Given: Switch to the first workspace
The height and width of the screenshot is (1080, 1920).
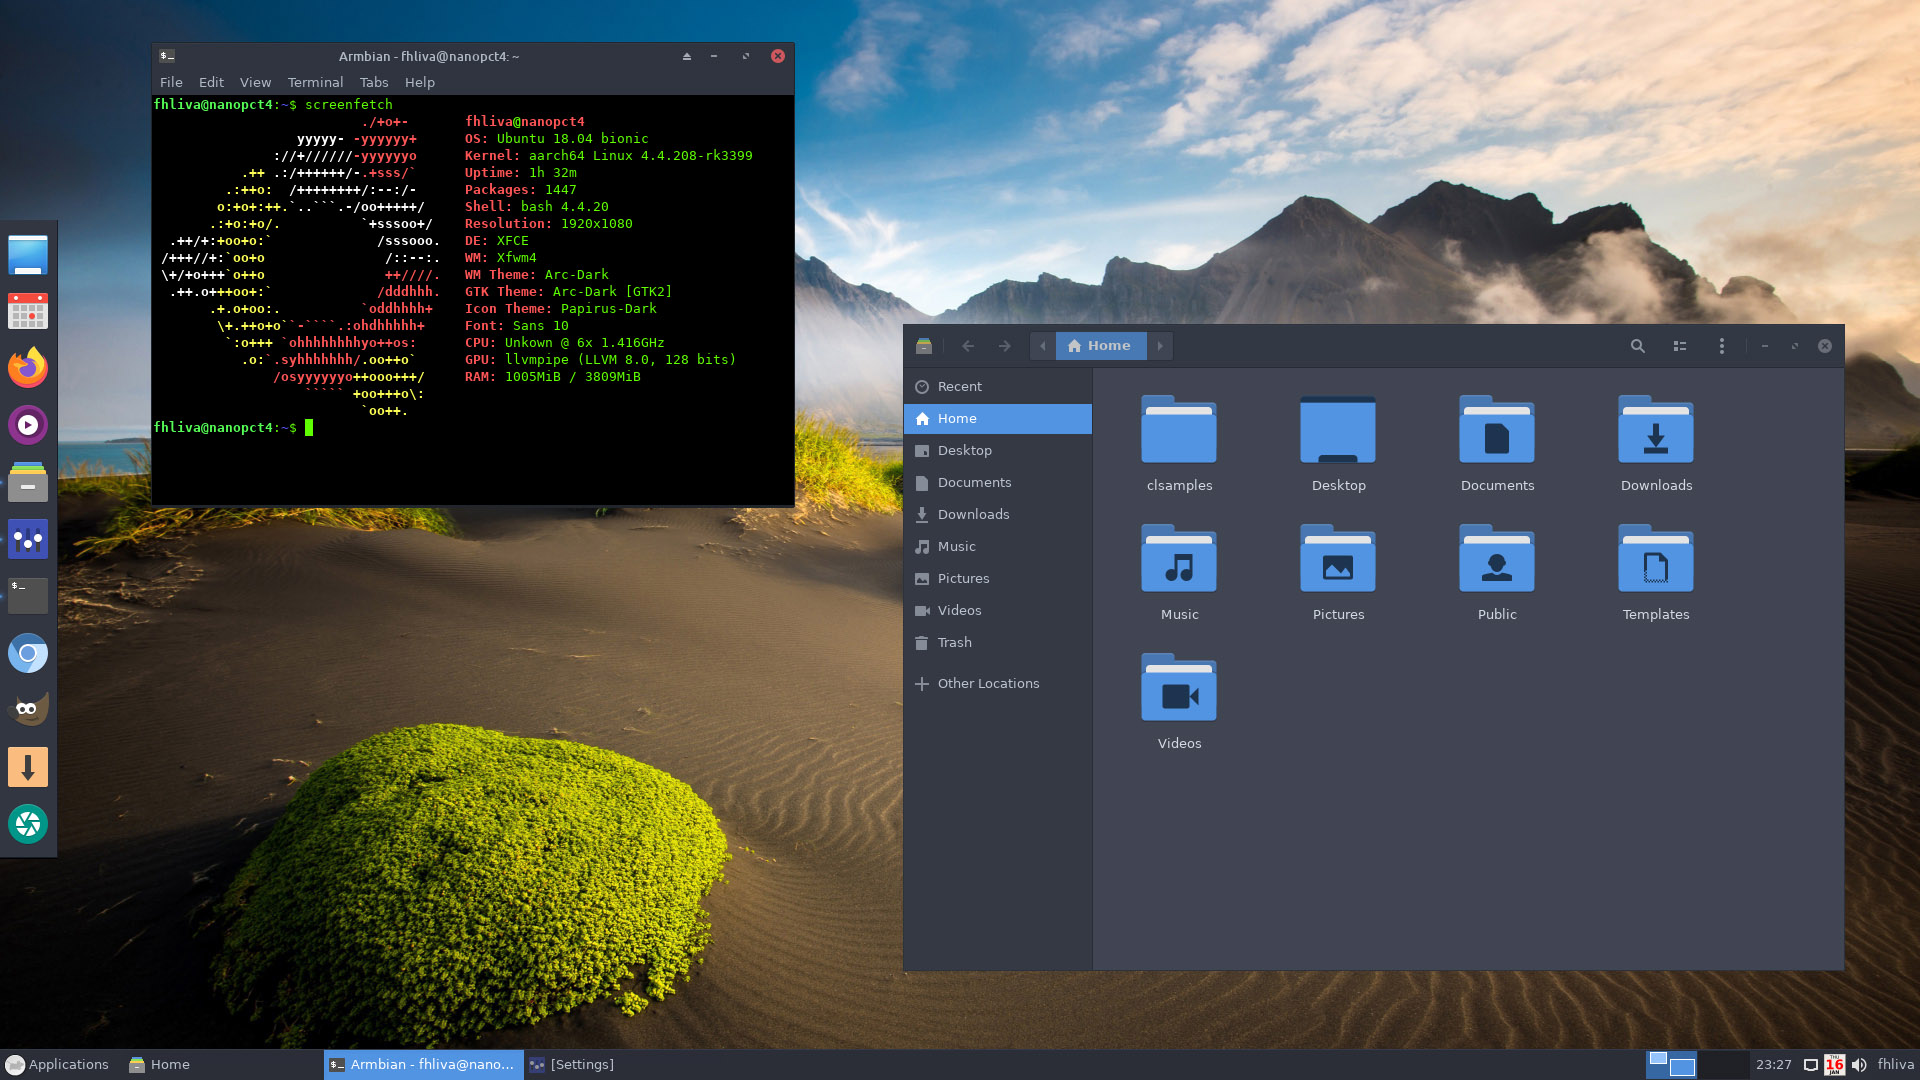Looking at the screenshot, I should pos(1671,1065).
